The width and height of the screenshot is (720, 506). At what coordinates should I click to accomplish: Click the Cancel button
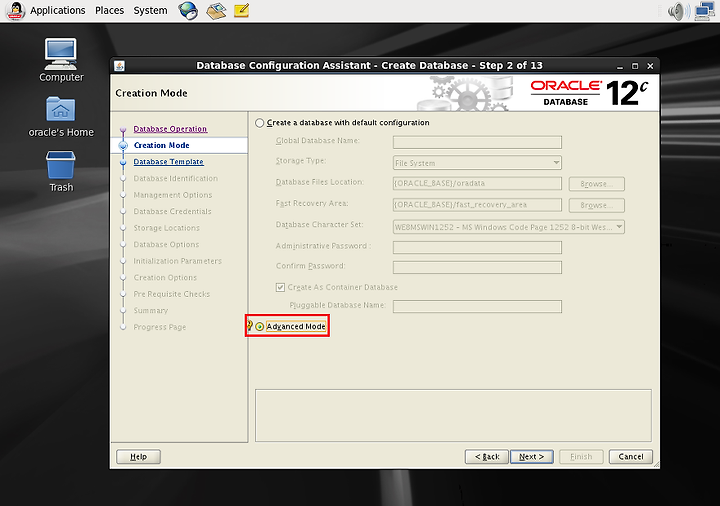pyautogui.click(x=630, y=456)
